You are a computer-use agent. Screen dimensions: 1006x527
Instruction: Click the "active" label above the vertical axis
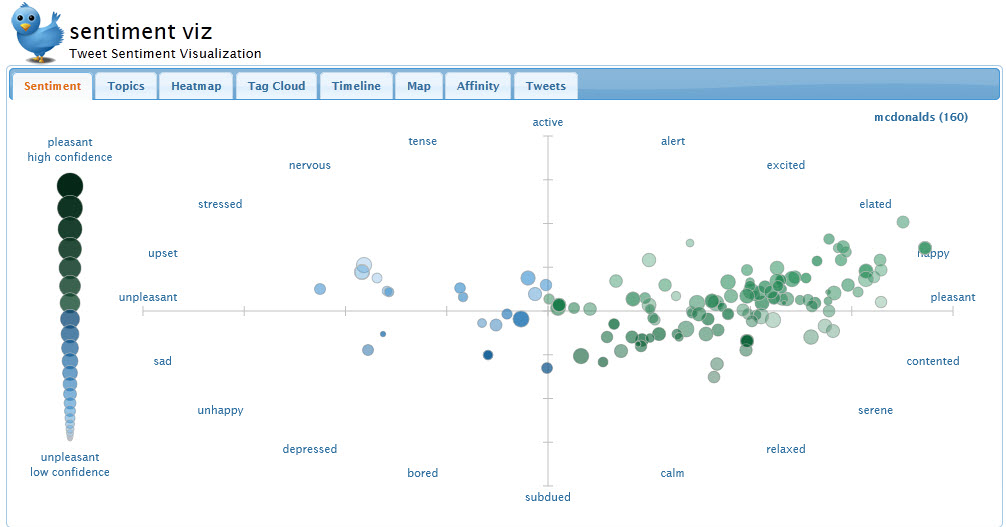[548, 122]
